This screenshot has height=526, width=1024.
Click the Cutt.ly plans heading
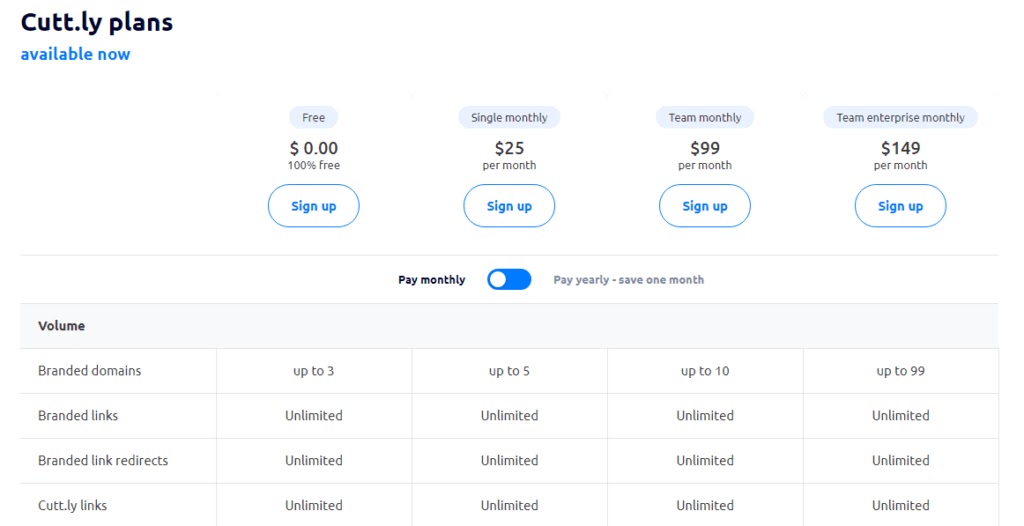[x=97, y=22]
